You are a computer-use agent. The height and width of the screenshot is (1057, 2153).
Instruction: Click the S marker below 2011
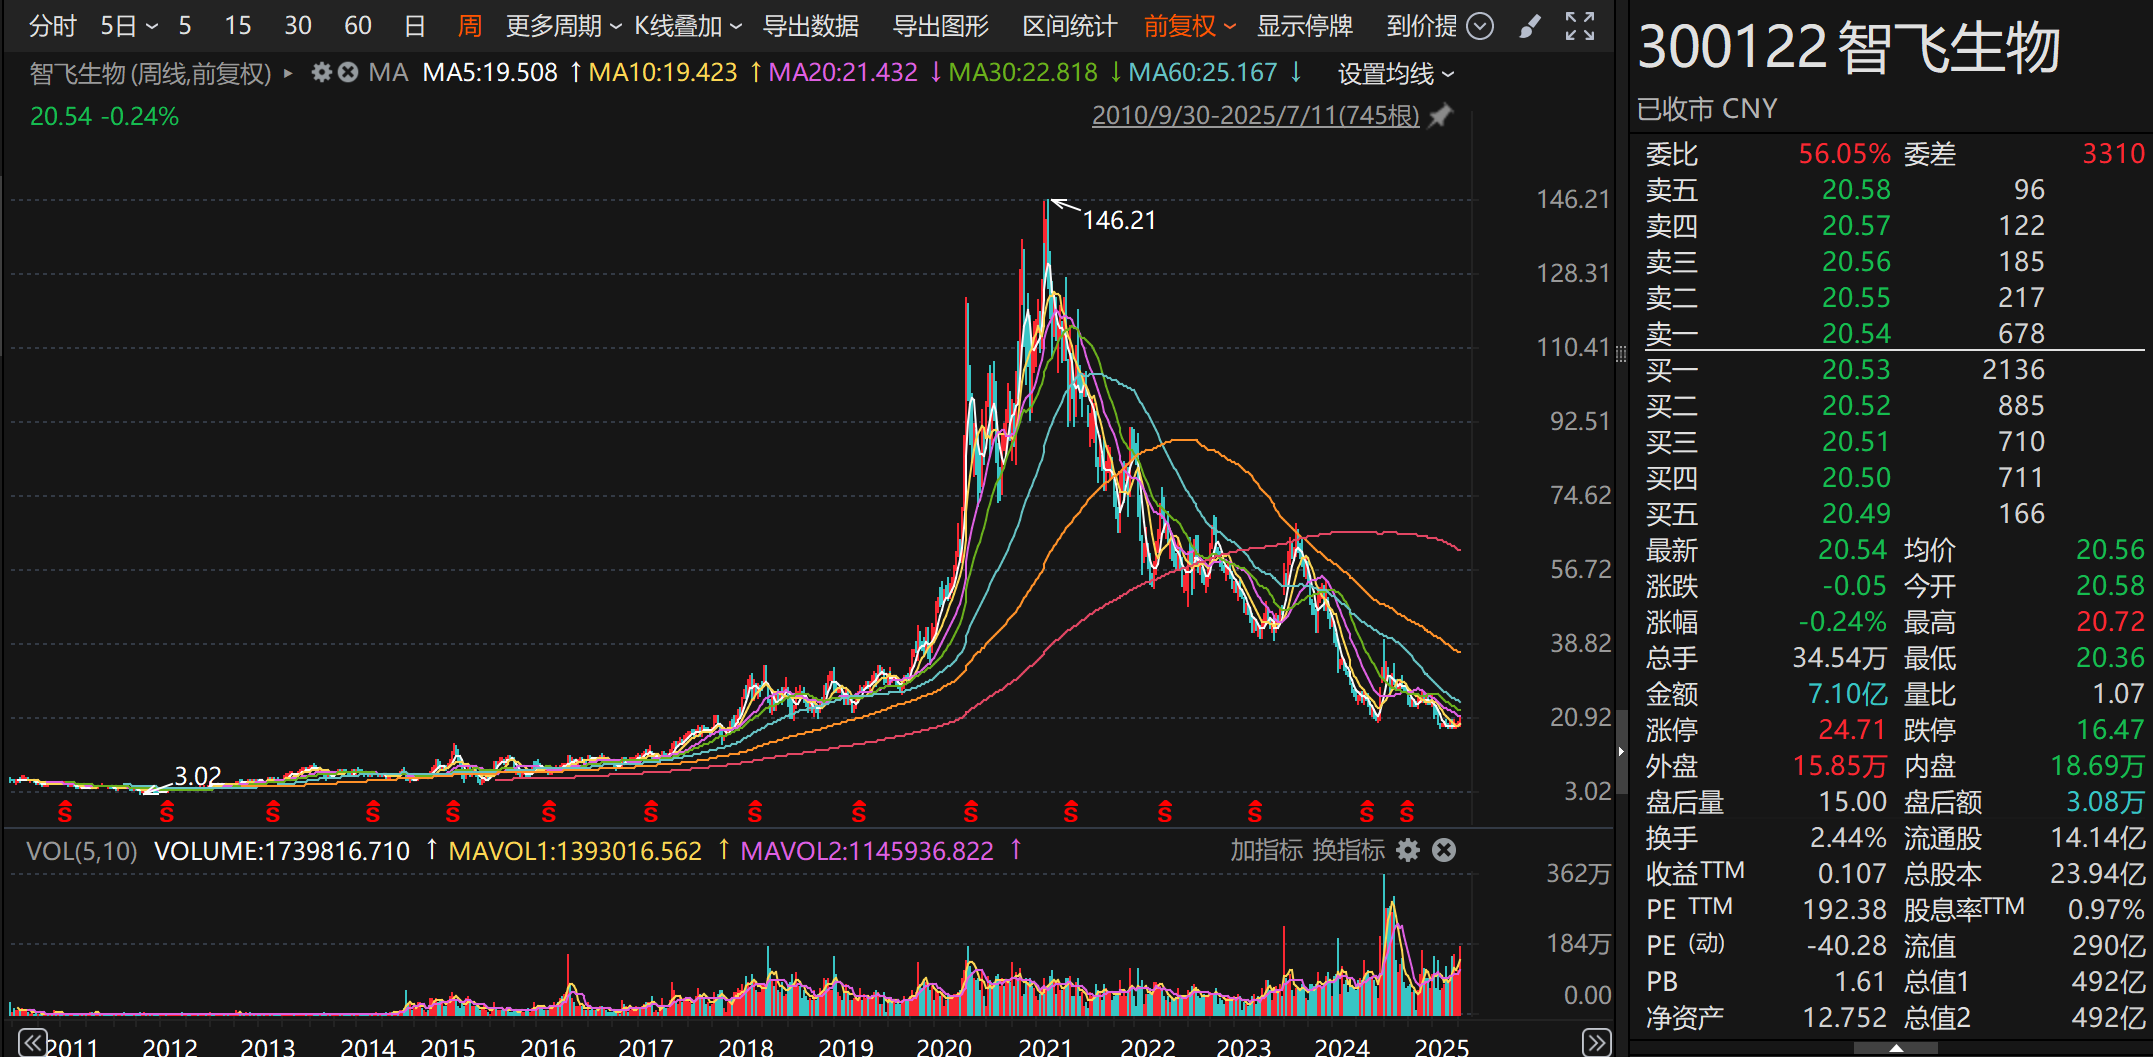pyautogui.click(x=66, y=812)
